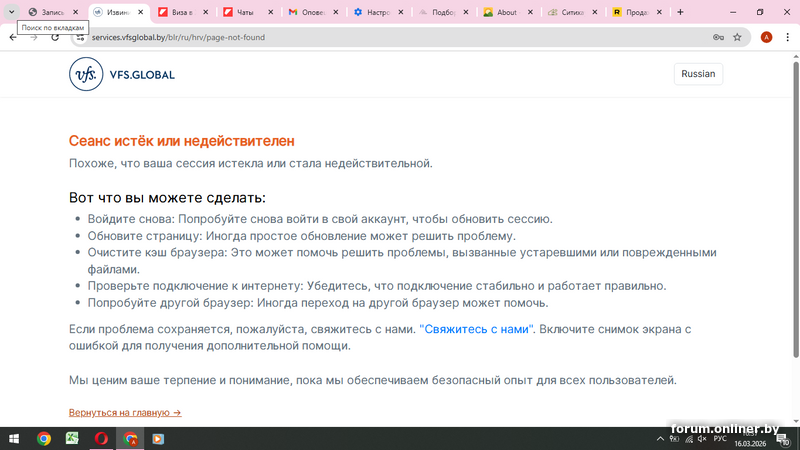
Task: Click the text "Вот что вы можете сделать:"
Action: pos(167,197)
